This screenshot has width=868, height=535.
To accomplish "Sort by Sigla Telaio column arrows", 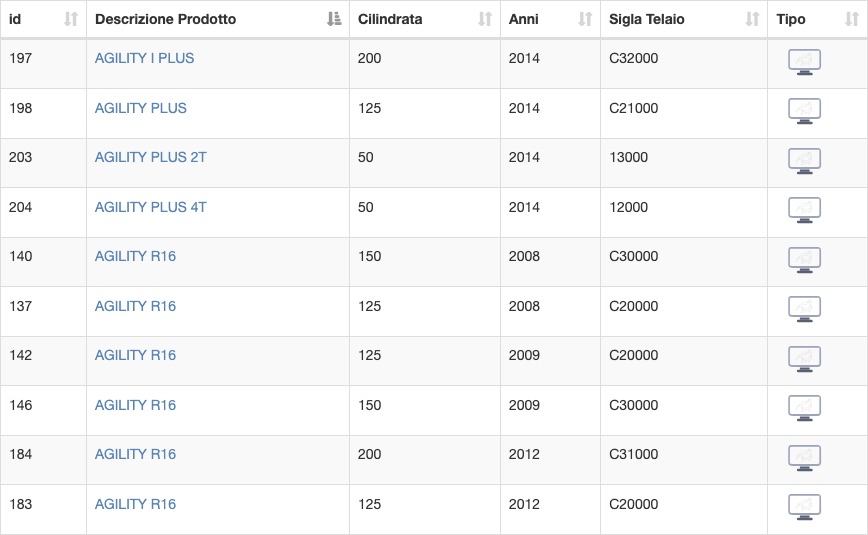I will pyautogui.click(x=752, y=19).
